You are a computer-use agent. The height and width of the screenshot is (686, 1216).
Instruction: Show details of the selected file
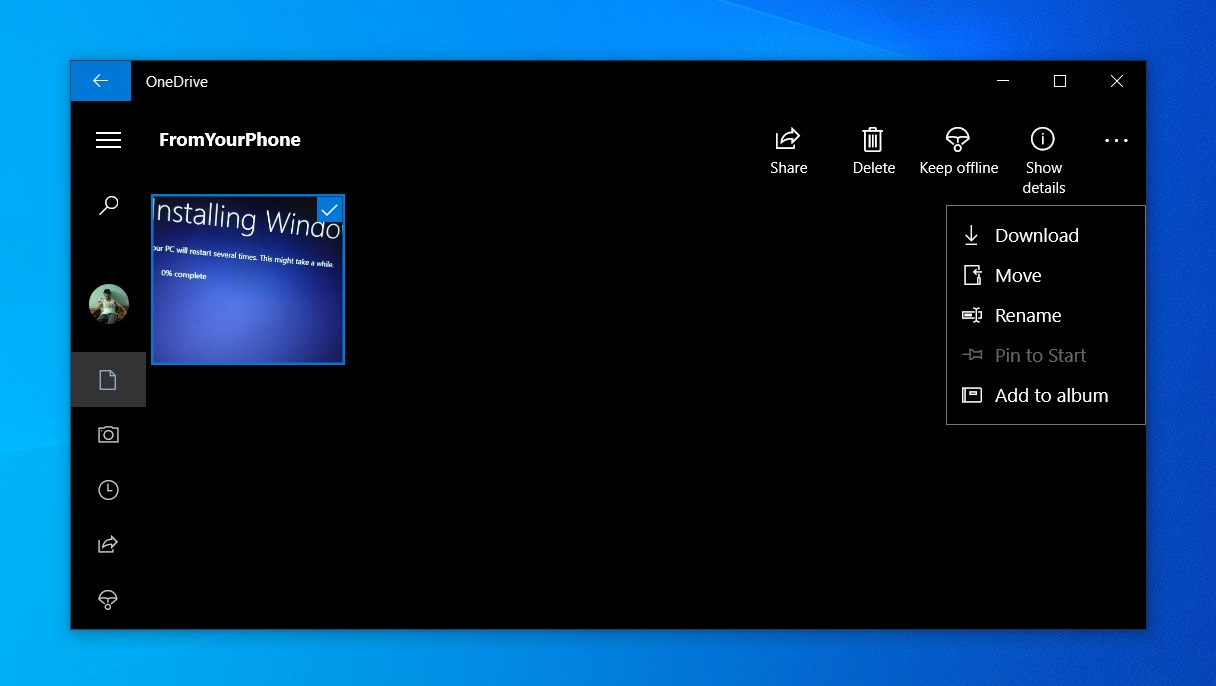1043,160
